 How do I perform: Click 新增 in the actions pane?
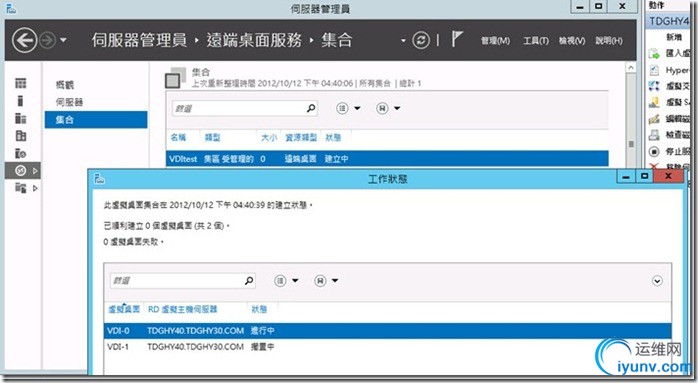tap(674, 37)
